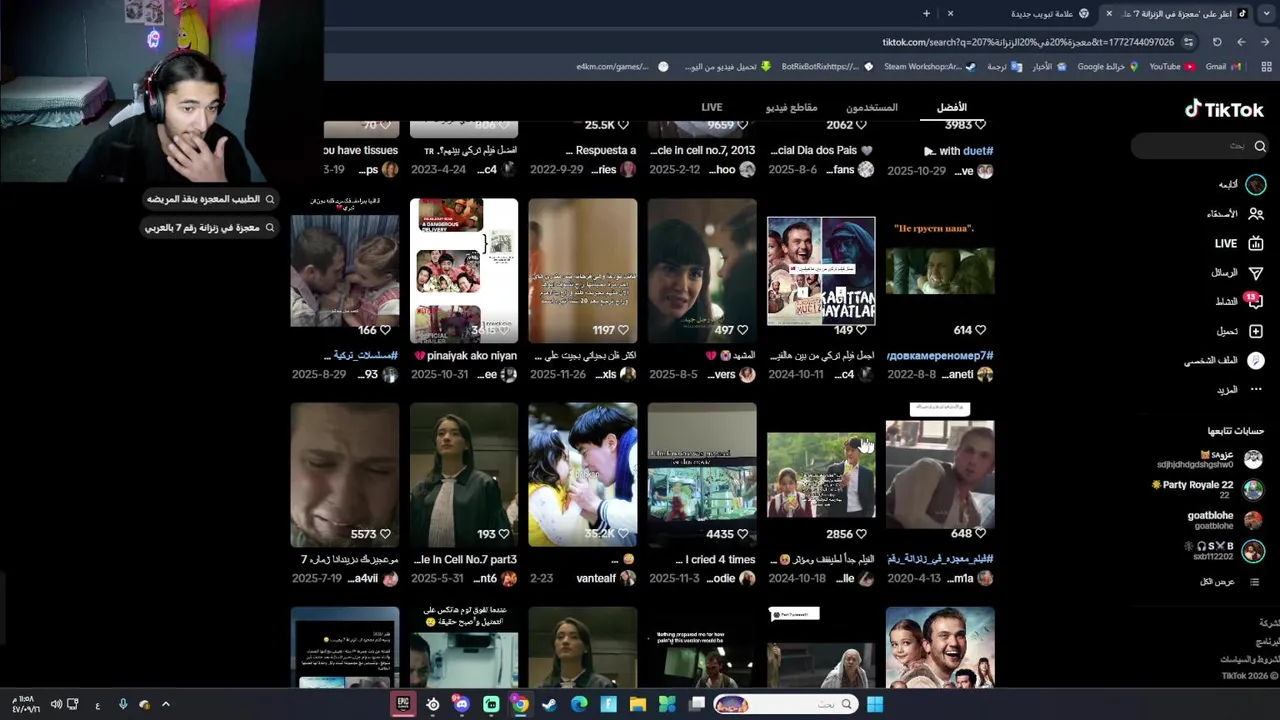Open the خرائط Google bookmark

1107,67
